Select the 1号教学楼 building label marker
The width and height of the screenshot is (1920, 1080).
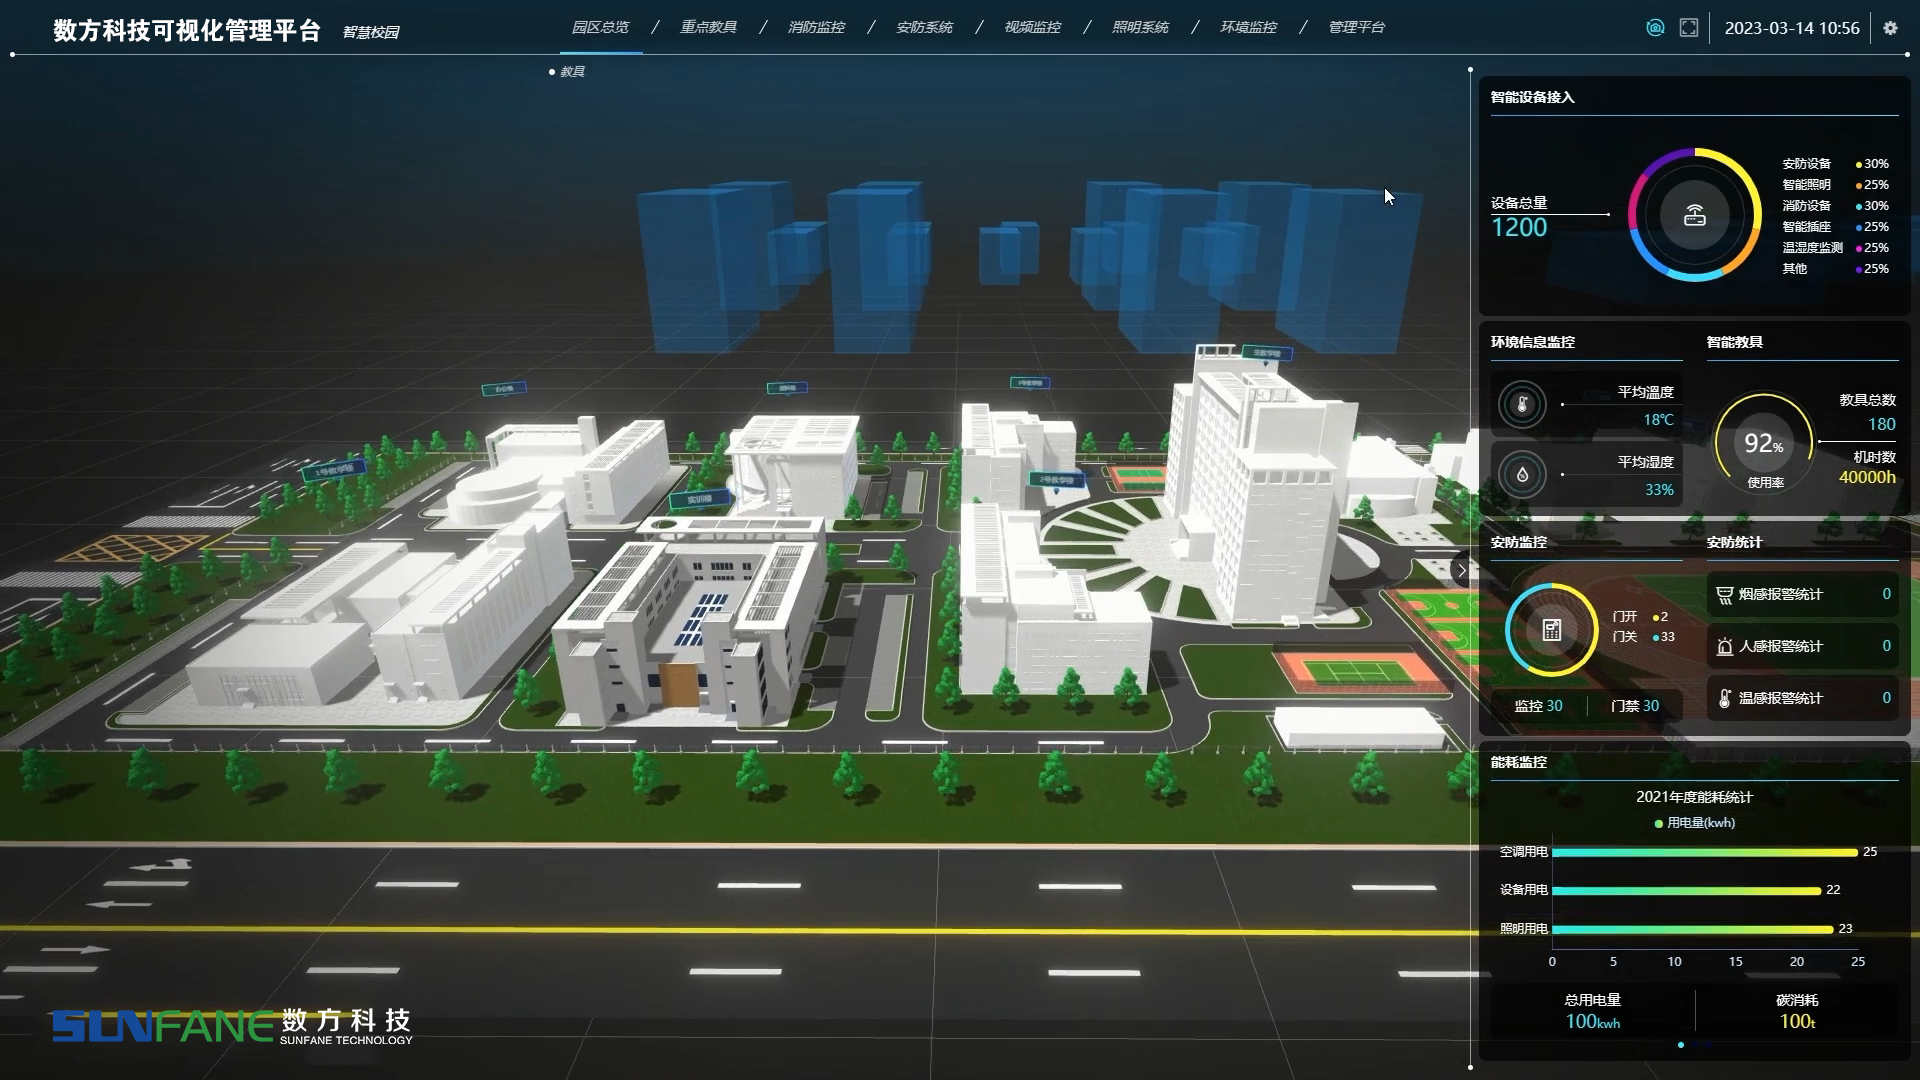click(334, 470)
